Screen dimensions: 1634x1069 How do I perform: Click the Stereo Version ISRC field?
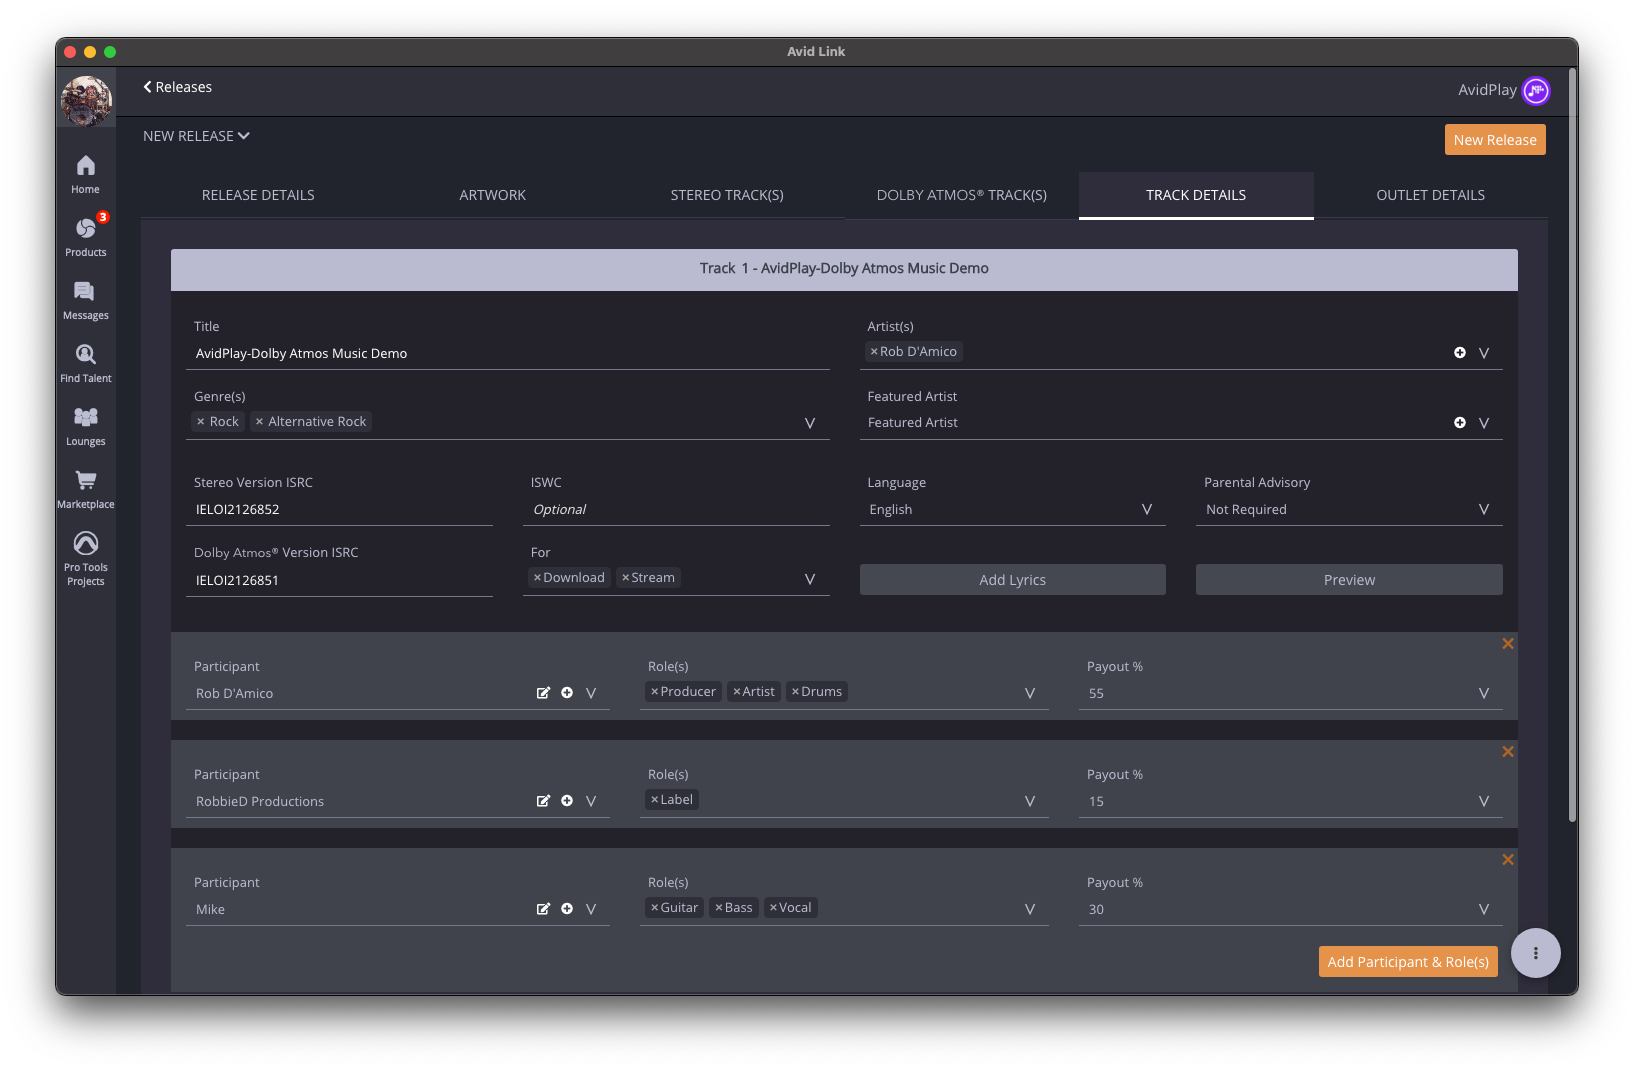[x=339, y=510]
